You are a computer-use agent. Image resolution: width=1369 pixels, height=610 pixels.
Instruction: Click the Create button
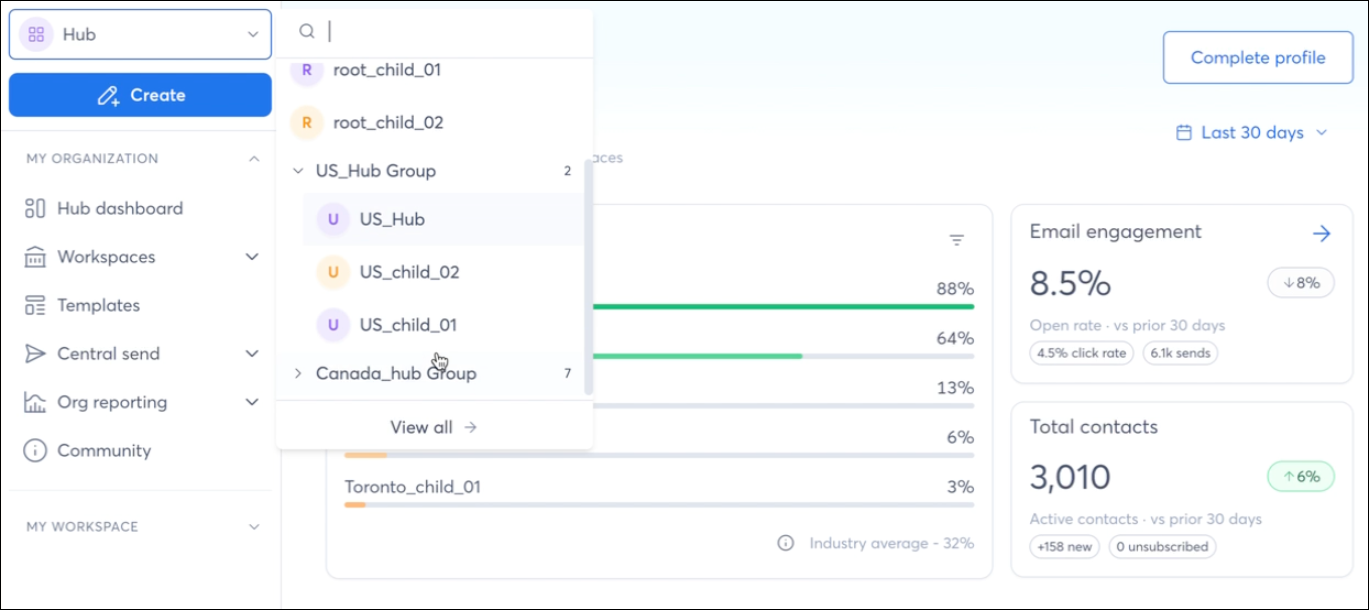(x=140, y=95)
